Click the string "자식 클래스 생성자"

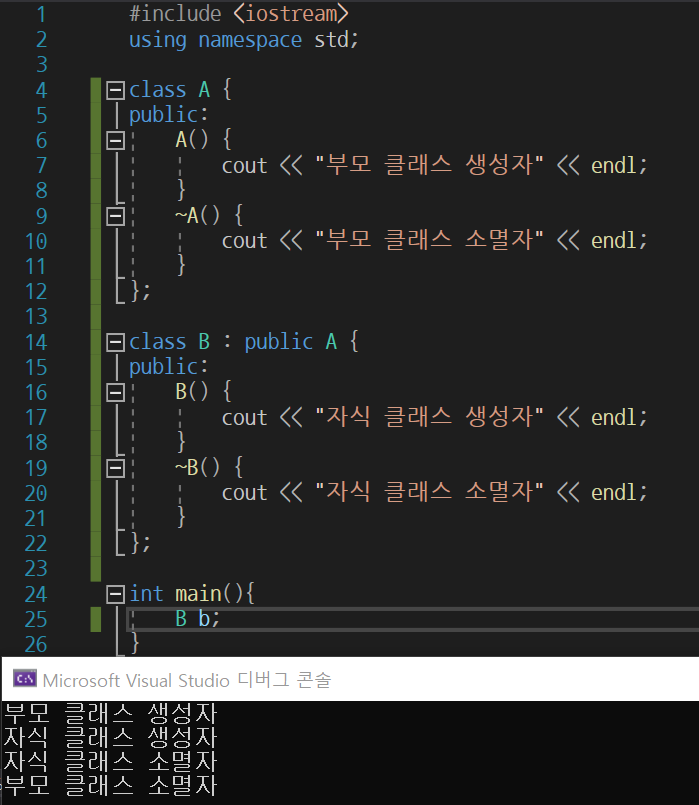429,417
